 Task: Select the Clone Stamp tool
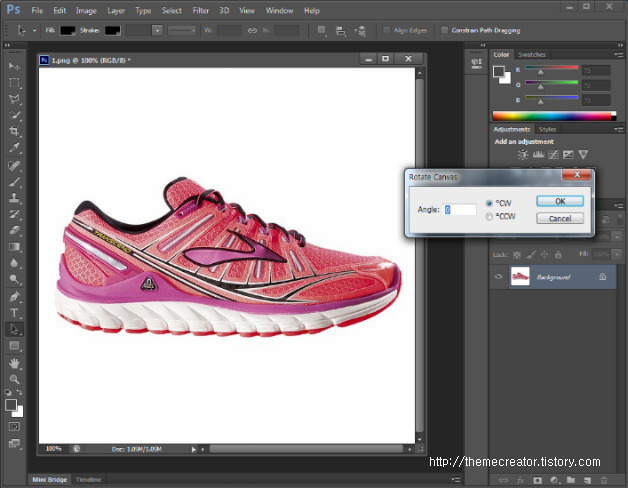[x=14, y=198]
